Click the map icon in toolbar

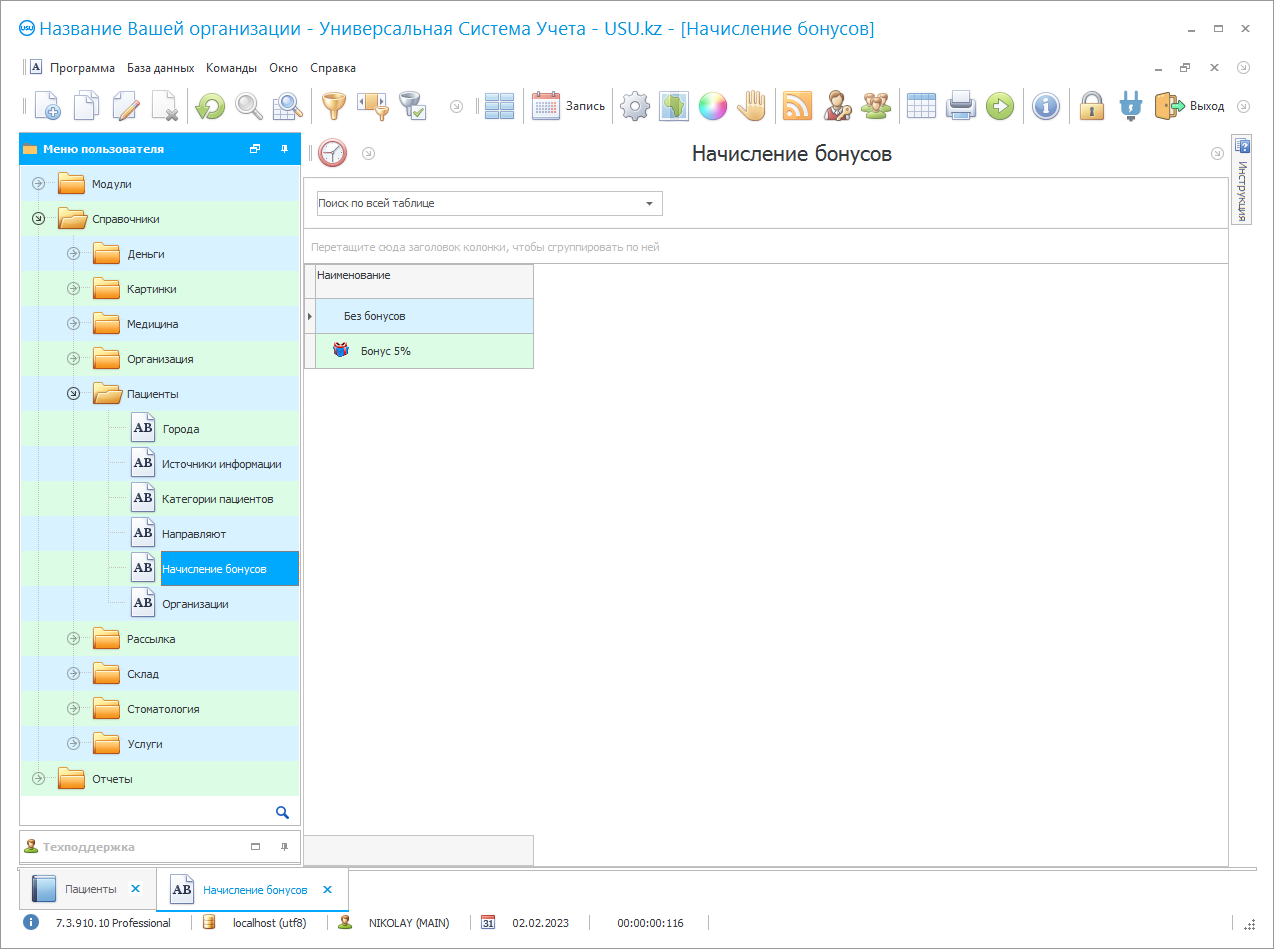pyautogui.click(x=674, y=106)
